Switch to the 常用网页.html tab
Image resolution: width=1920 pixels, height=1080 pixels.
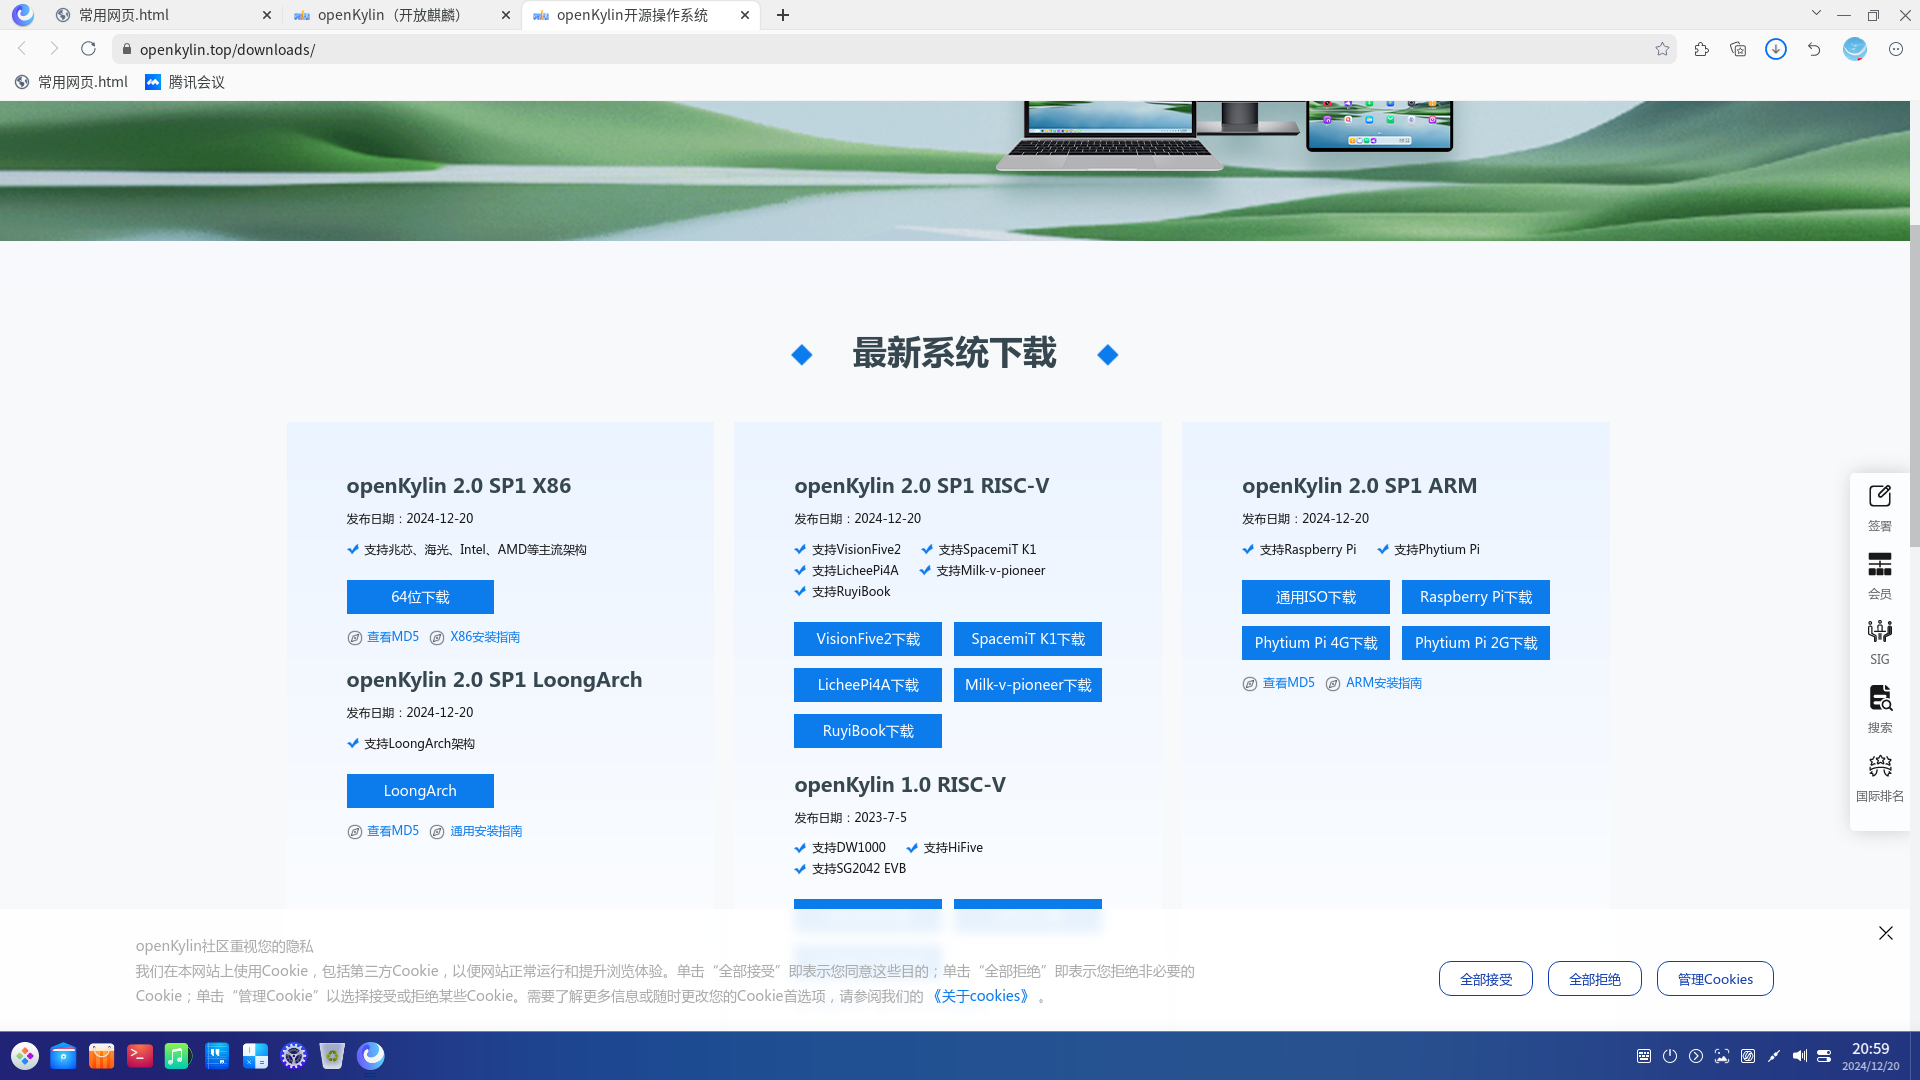coord(165,15)
